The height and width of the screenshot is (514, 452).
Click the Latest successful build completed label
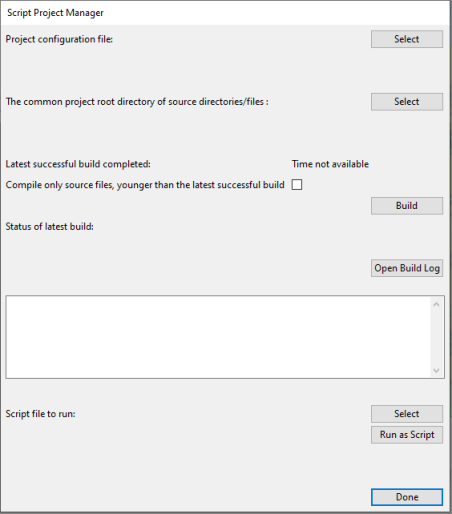pos(78,164)
